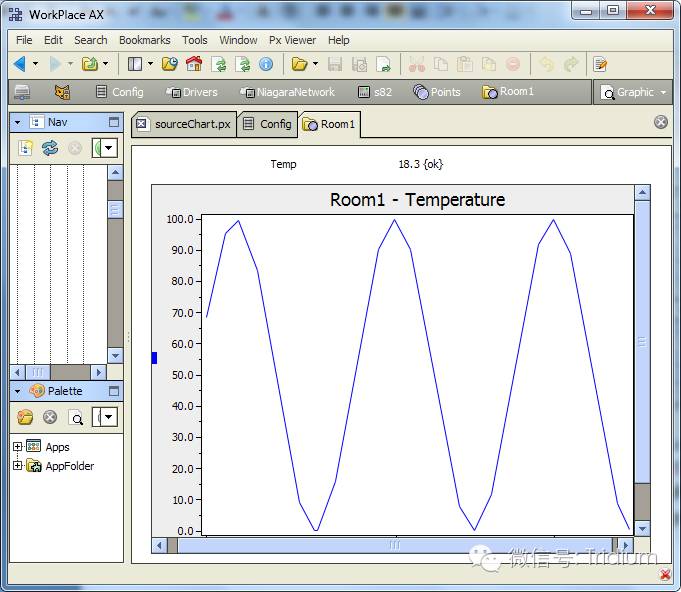Screen dimensions: 681x592
Task: Open the Open-folder dropdown arrow
Action: 315,64
